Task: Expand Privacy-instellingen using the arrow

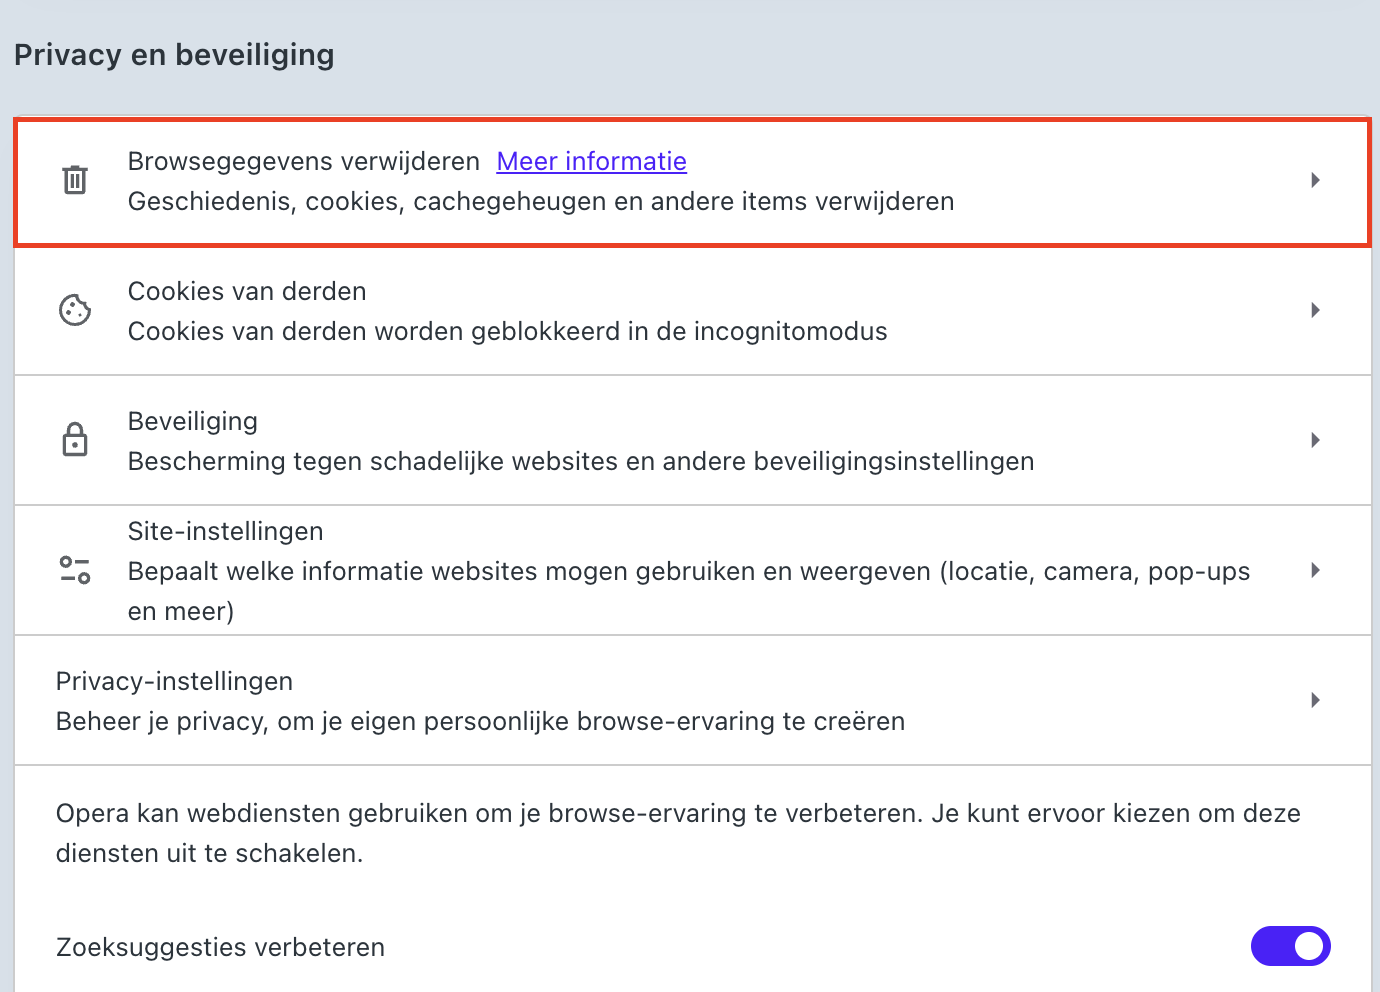Action: (x=1316, y=700)
